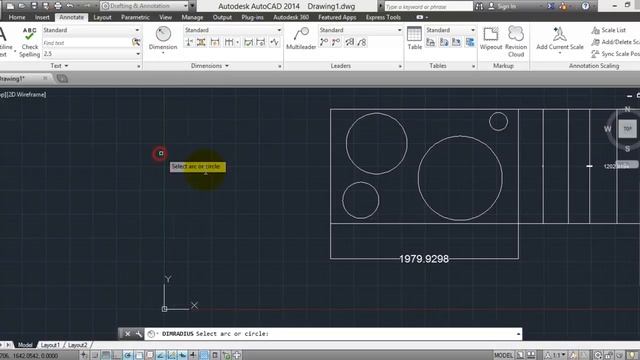The width and height of the screenshot is (640, 360).
Task: Click the dimension Inspect icon
Action: pos(248,42)
